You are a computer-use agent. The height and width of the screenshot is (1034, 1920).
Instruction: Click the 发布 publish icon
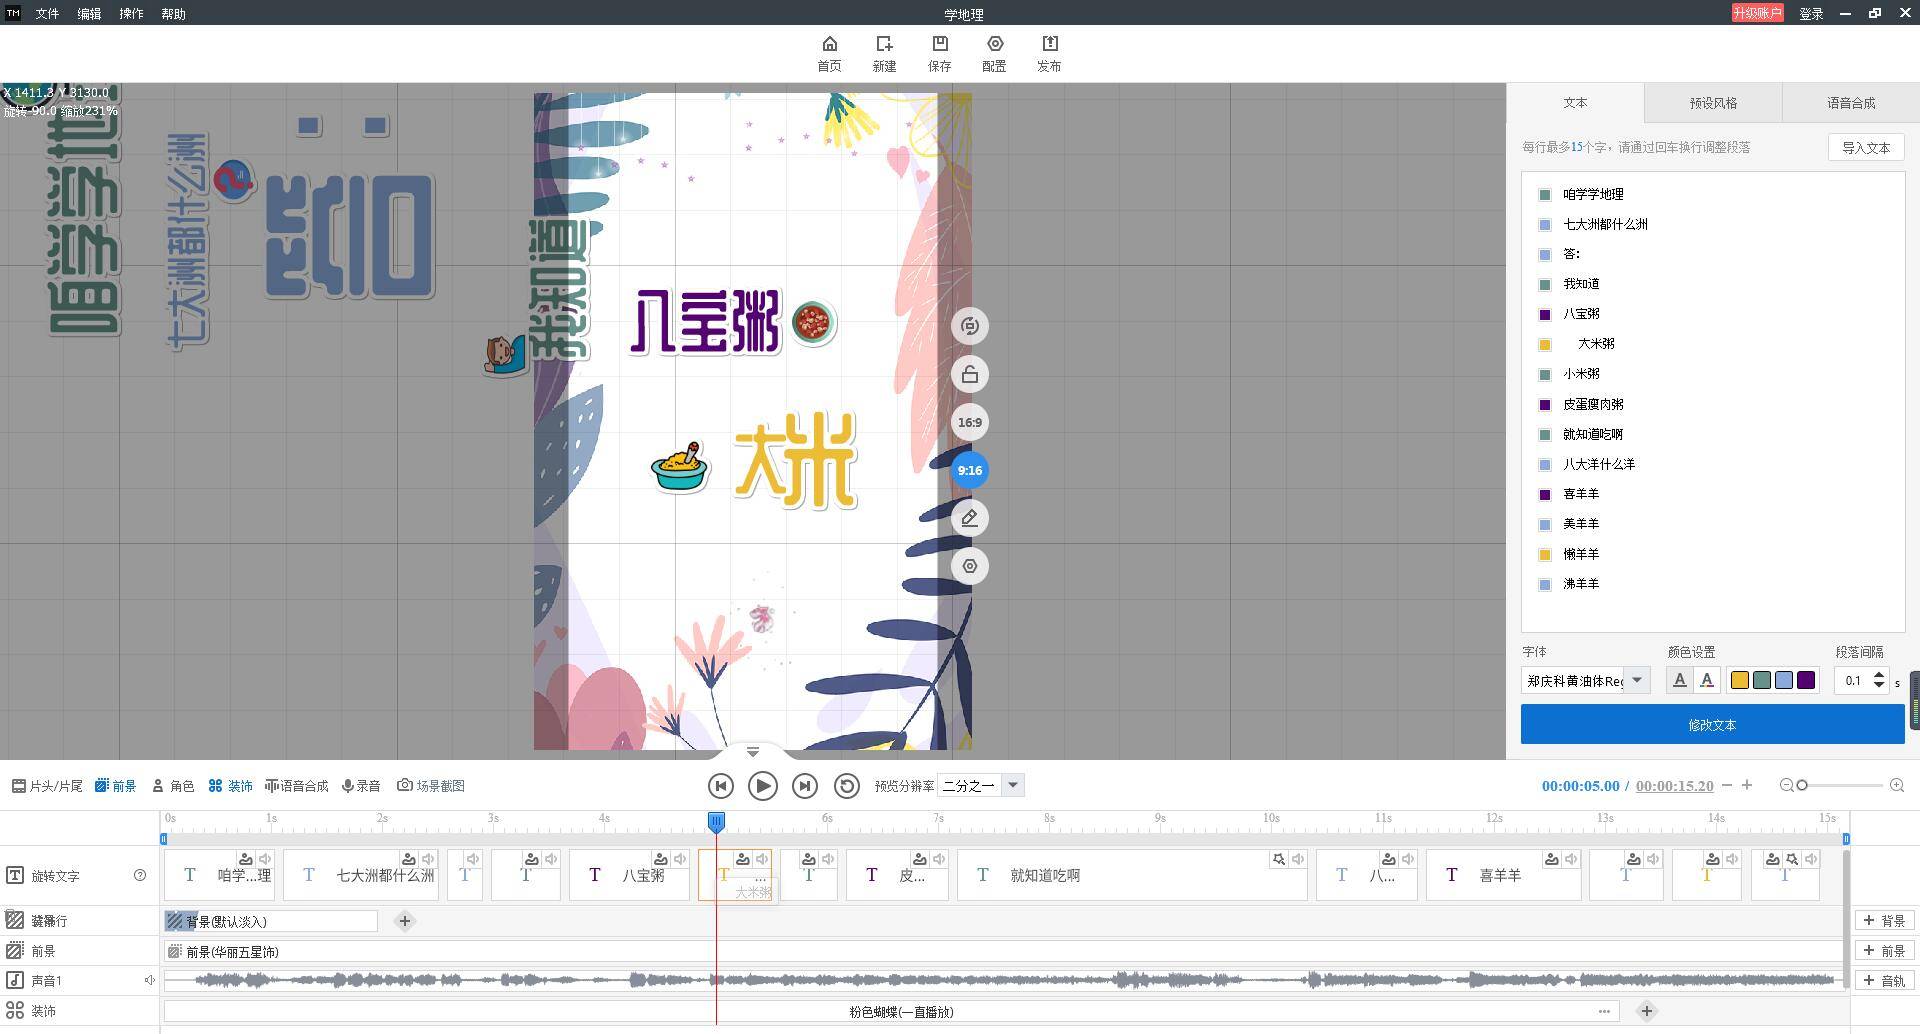click(1049, 54)
